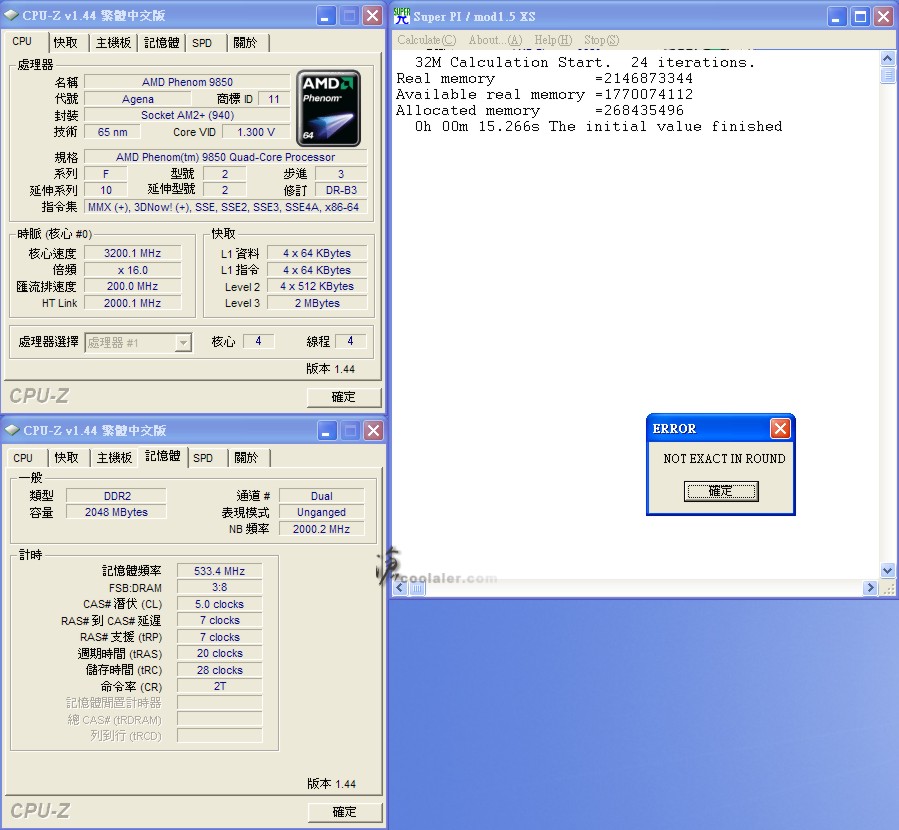Click the Level 2 cache value '4 x 512 KBytes'
Screen dimensions: 899x830
[317, 287]
